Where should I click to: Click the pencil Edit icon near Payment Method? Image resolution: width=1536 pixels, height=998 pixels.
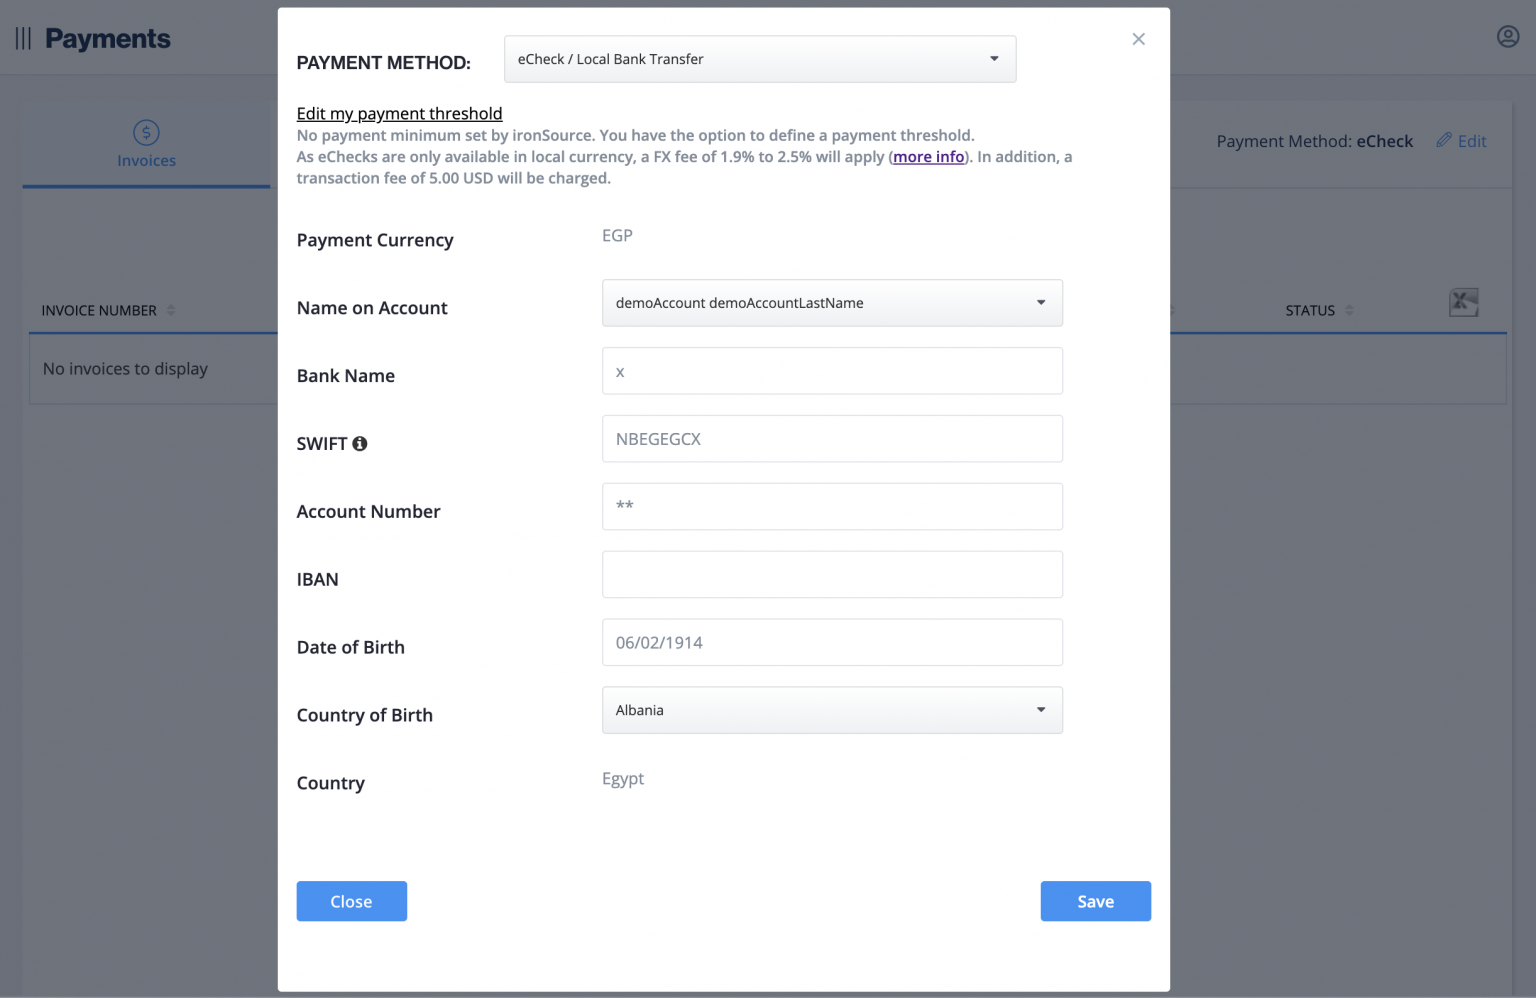point(1443,141)
